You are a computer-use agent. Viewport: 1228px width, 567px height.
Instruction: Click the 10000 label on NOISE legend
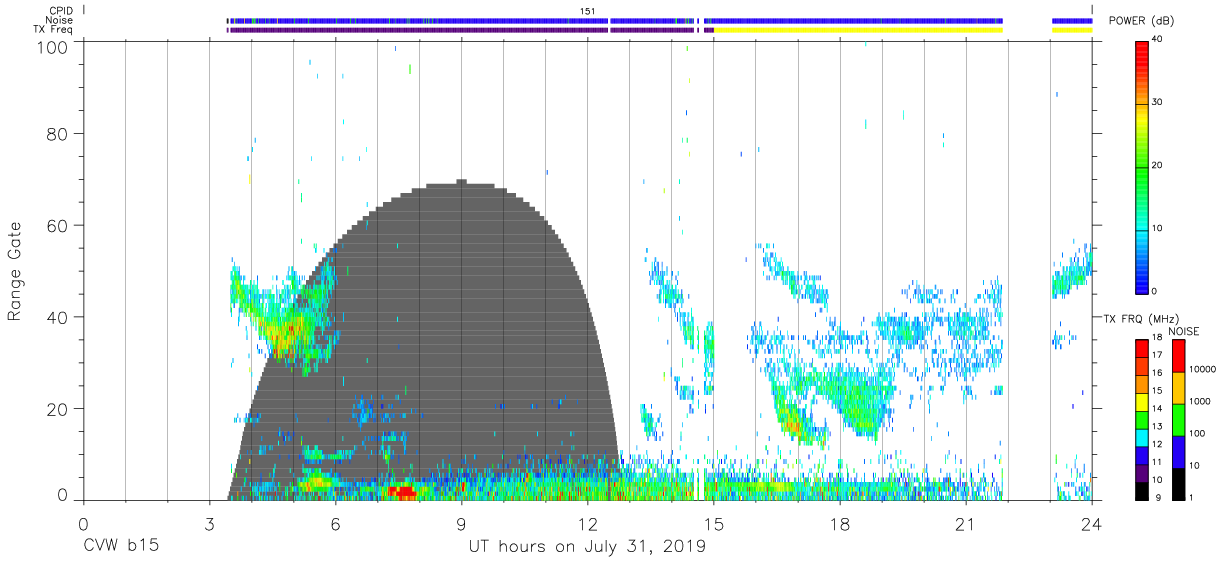(x=1204, y=369)
